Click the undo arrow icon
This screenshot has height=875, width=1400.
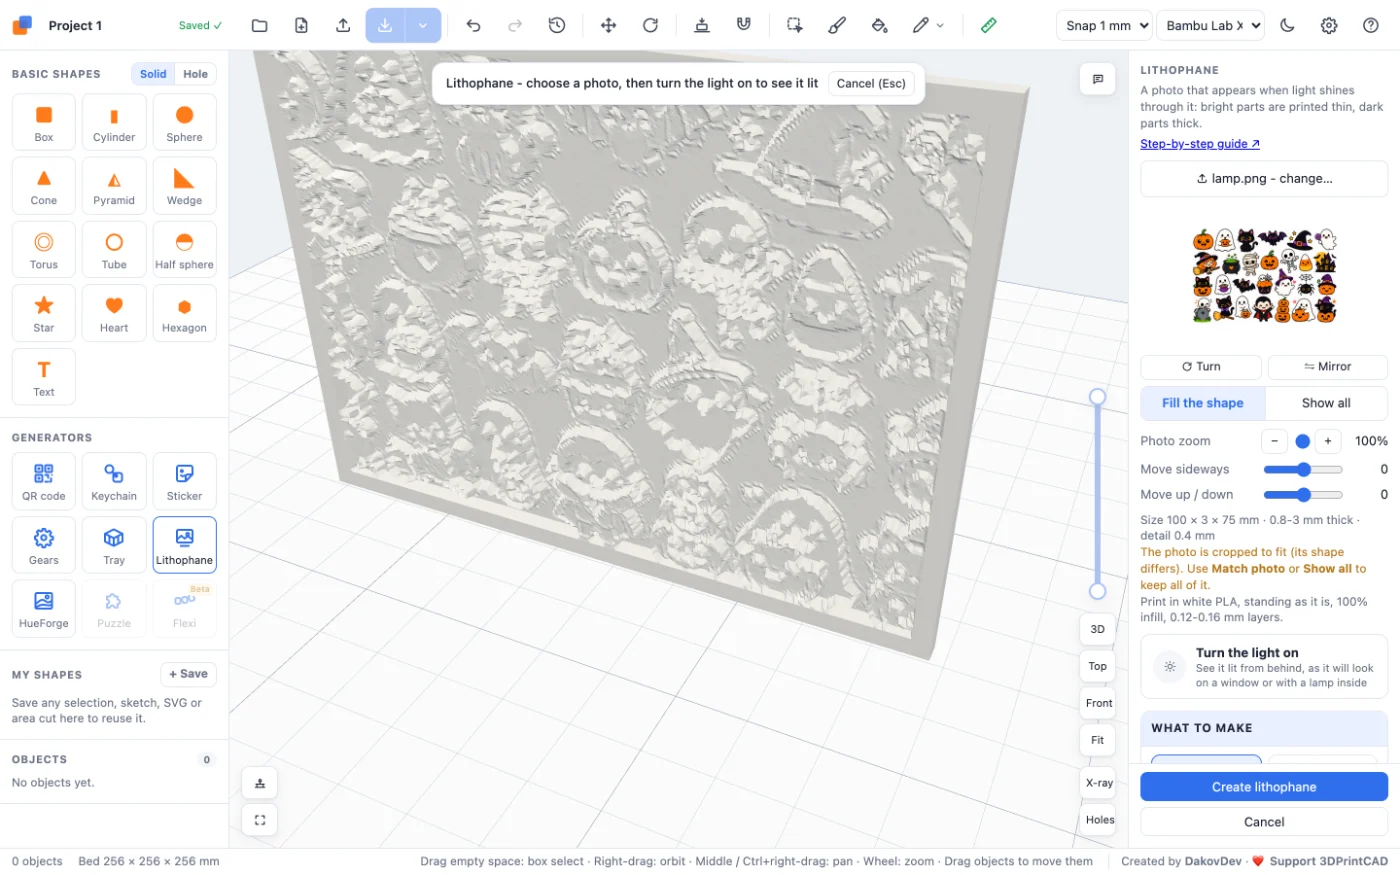pyautogui.click(x=473, y=25)
